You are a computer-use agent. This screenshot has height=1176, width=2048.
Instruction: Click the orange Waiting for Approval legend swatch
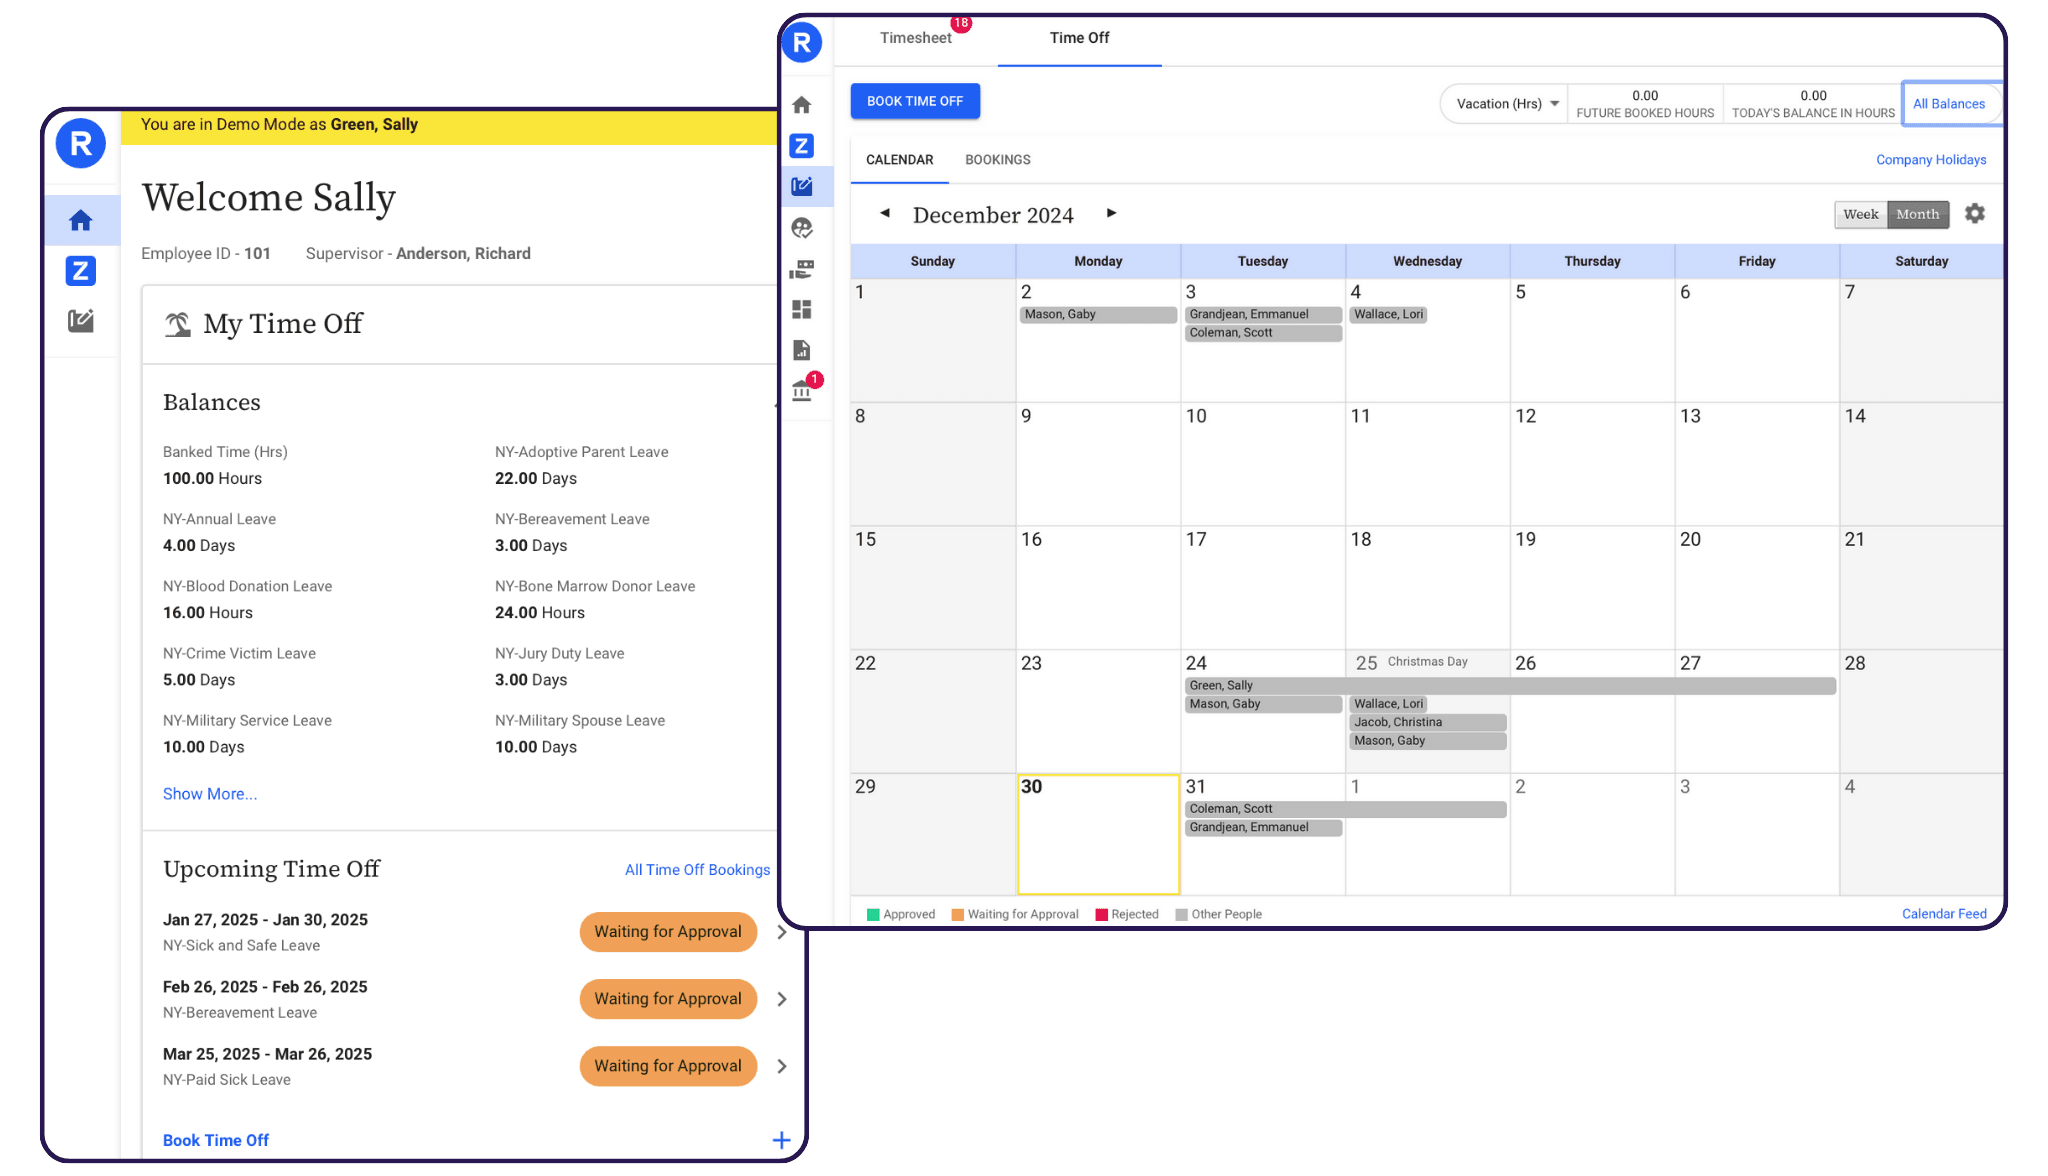(957, 914)
